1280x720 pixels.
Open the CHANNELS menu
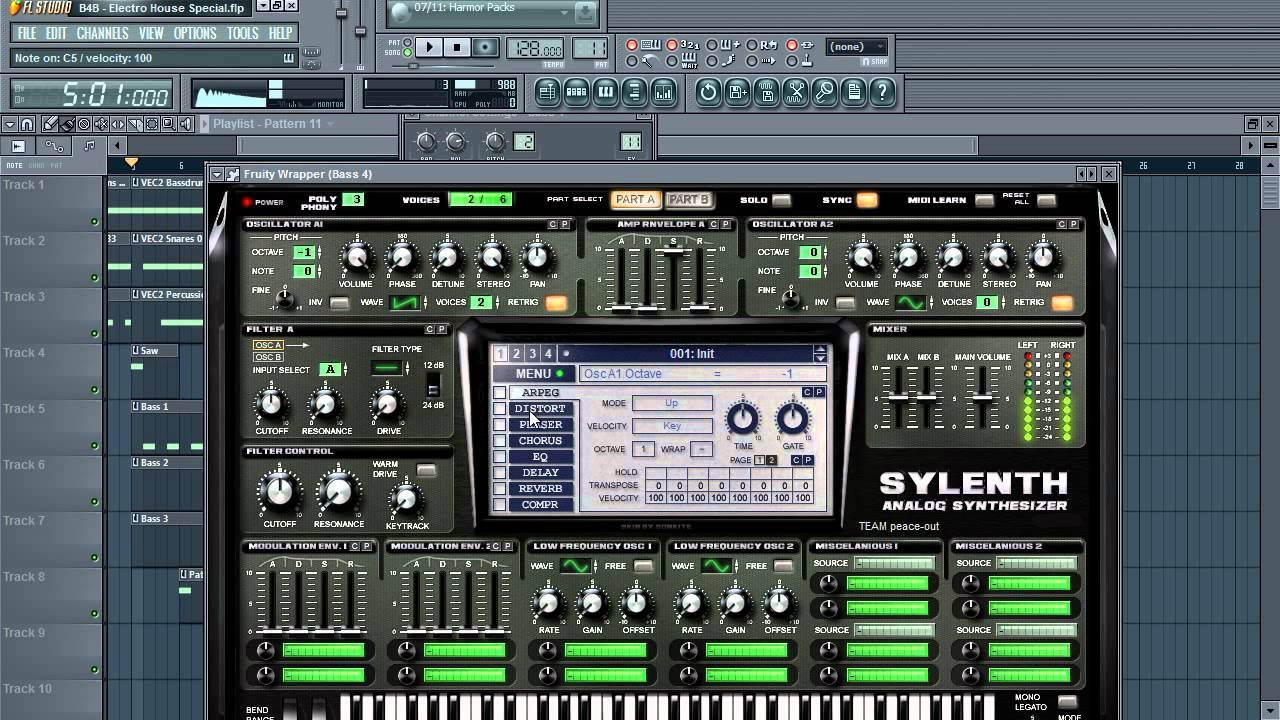pyautogui.click(x=102, y=33)
